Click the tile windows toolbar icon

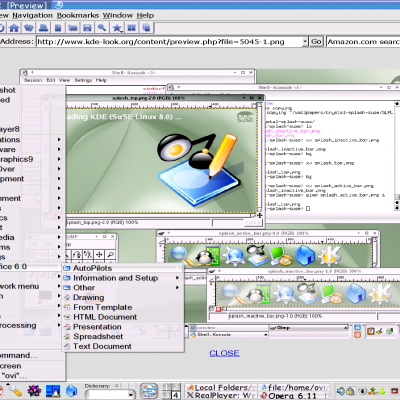point(132,28)
